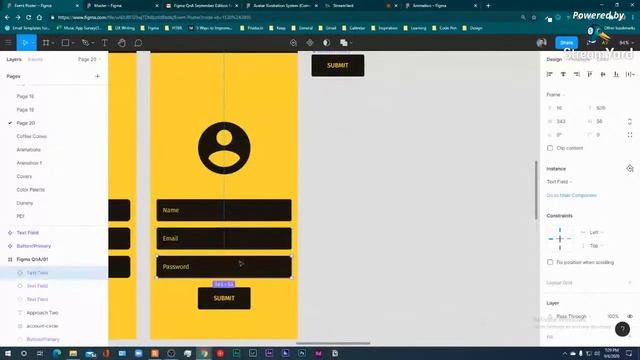This screenshot has height=360, width=640.
Task: Select the account-circle layer
Action: [x=42, y=326]
